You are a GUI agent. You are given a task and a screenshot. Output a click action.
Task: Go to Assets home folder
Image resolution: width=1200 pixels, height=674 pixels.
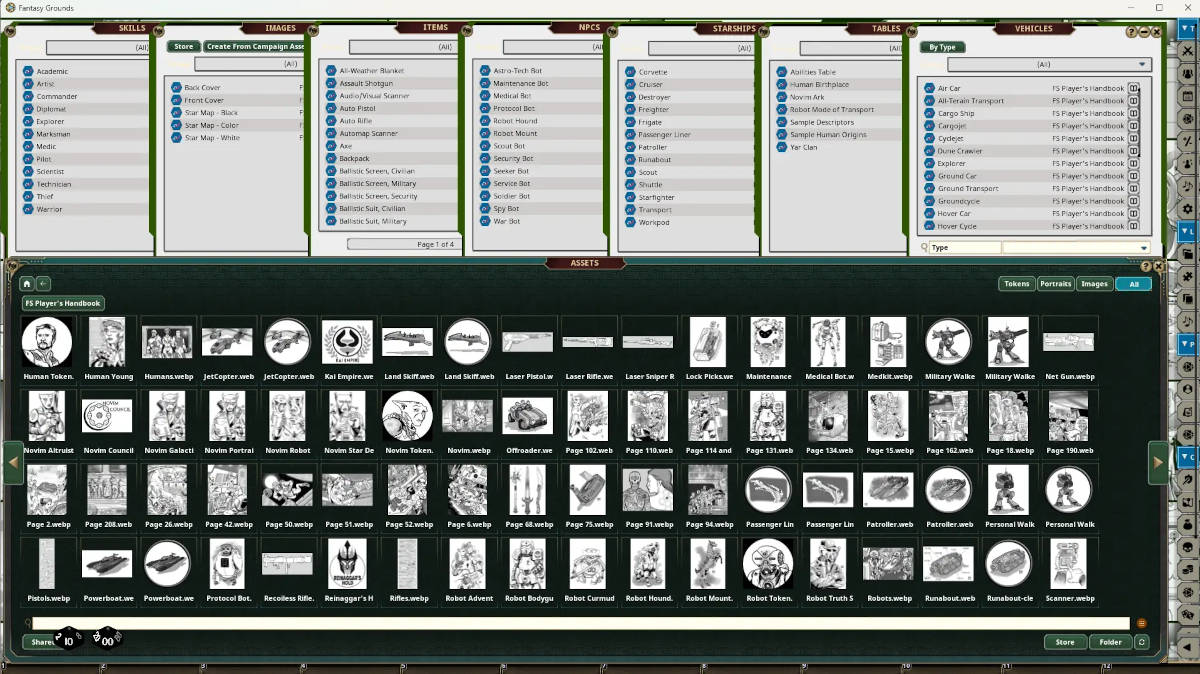click(x=27, y=284)
